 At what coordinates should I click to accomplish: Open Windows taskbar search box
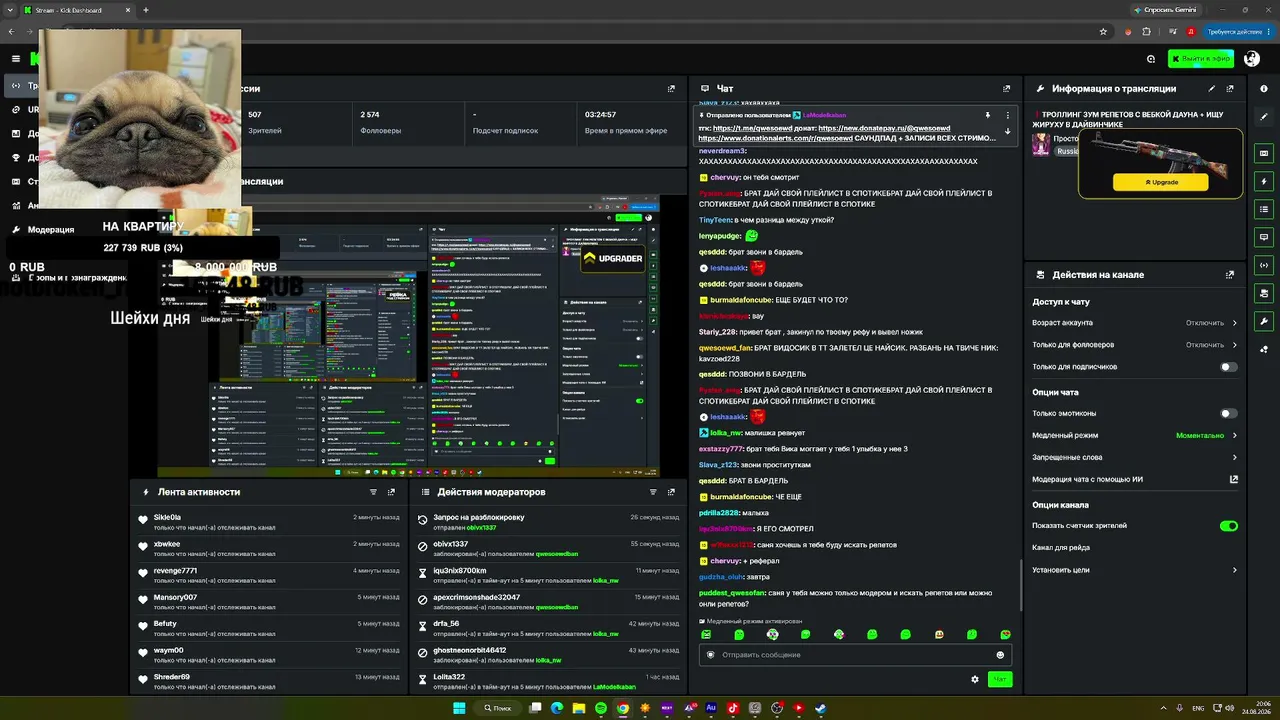pos(498,708)
